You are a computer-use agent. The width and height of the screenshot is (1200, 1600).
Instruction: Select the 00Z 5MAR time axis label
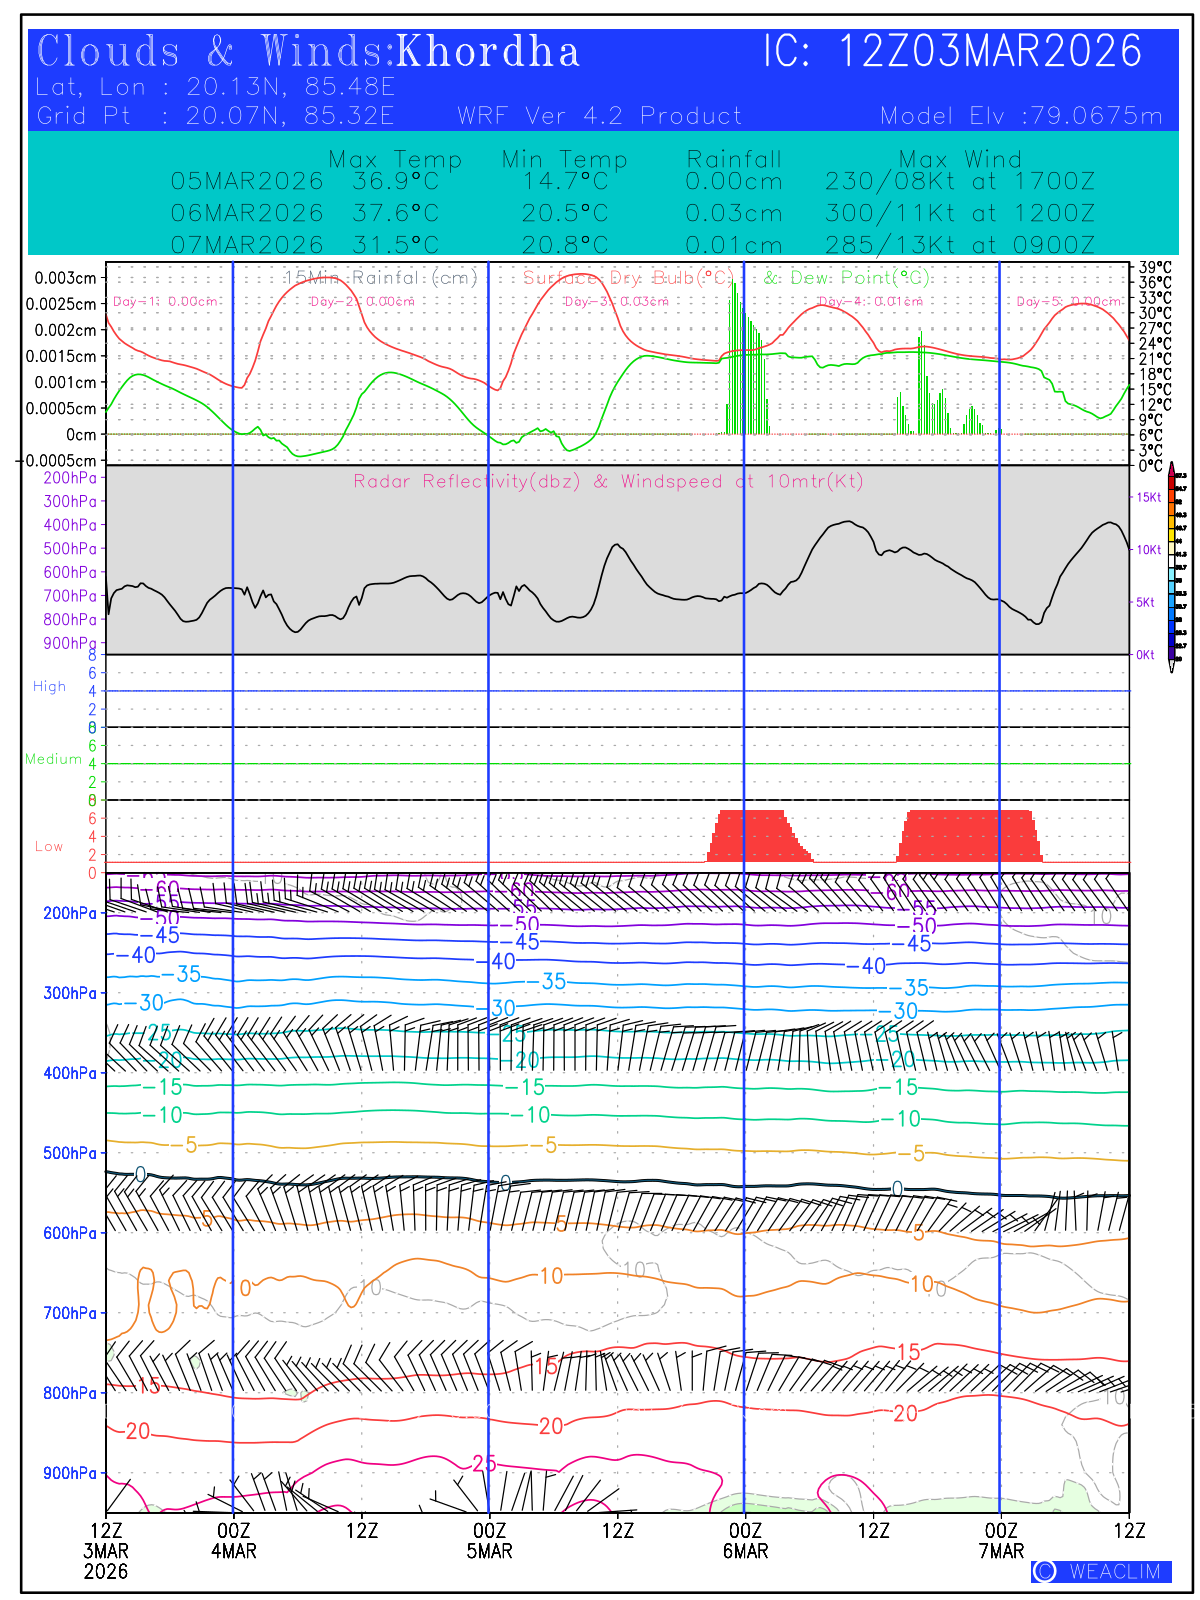[489, 1541]
